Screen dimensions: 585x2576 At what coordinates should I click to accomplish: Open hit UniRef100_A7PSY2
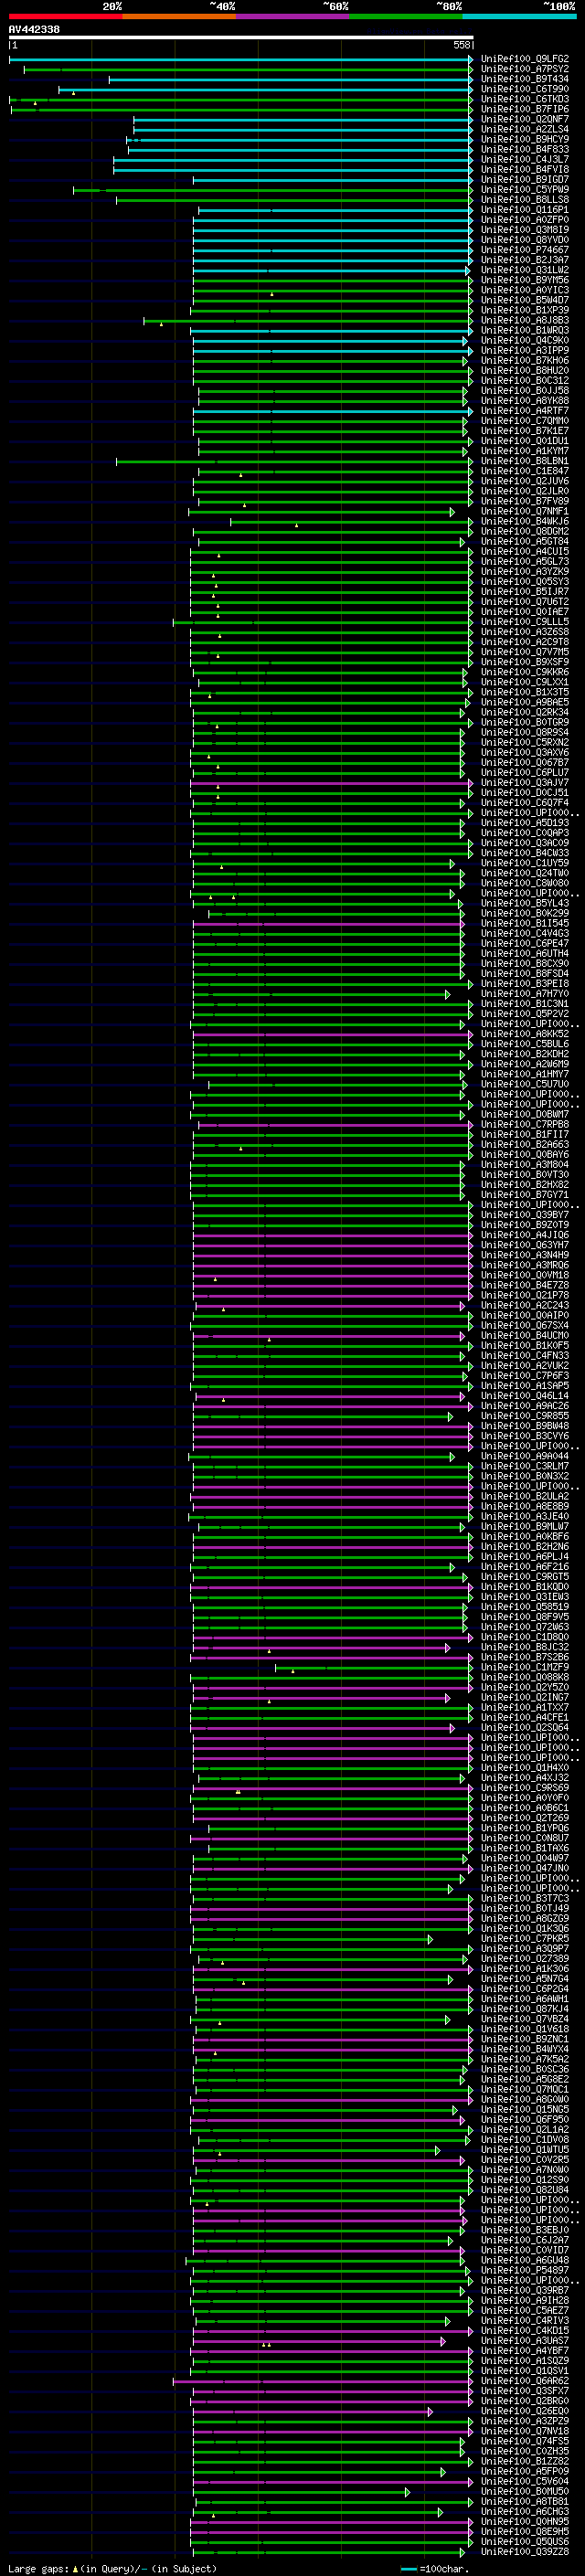tap(525, 69)
